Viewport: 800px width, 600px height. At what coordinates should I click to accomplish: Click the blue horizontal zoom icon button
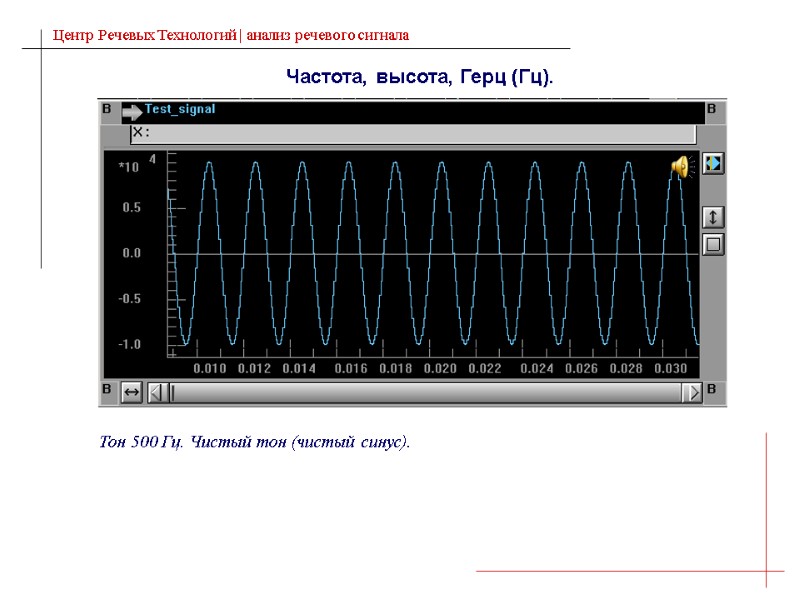pos(713,164)
